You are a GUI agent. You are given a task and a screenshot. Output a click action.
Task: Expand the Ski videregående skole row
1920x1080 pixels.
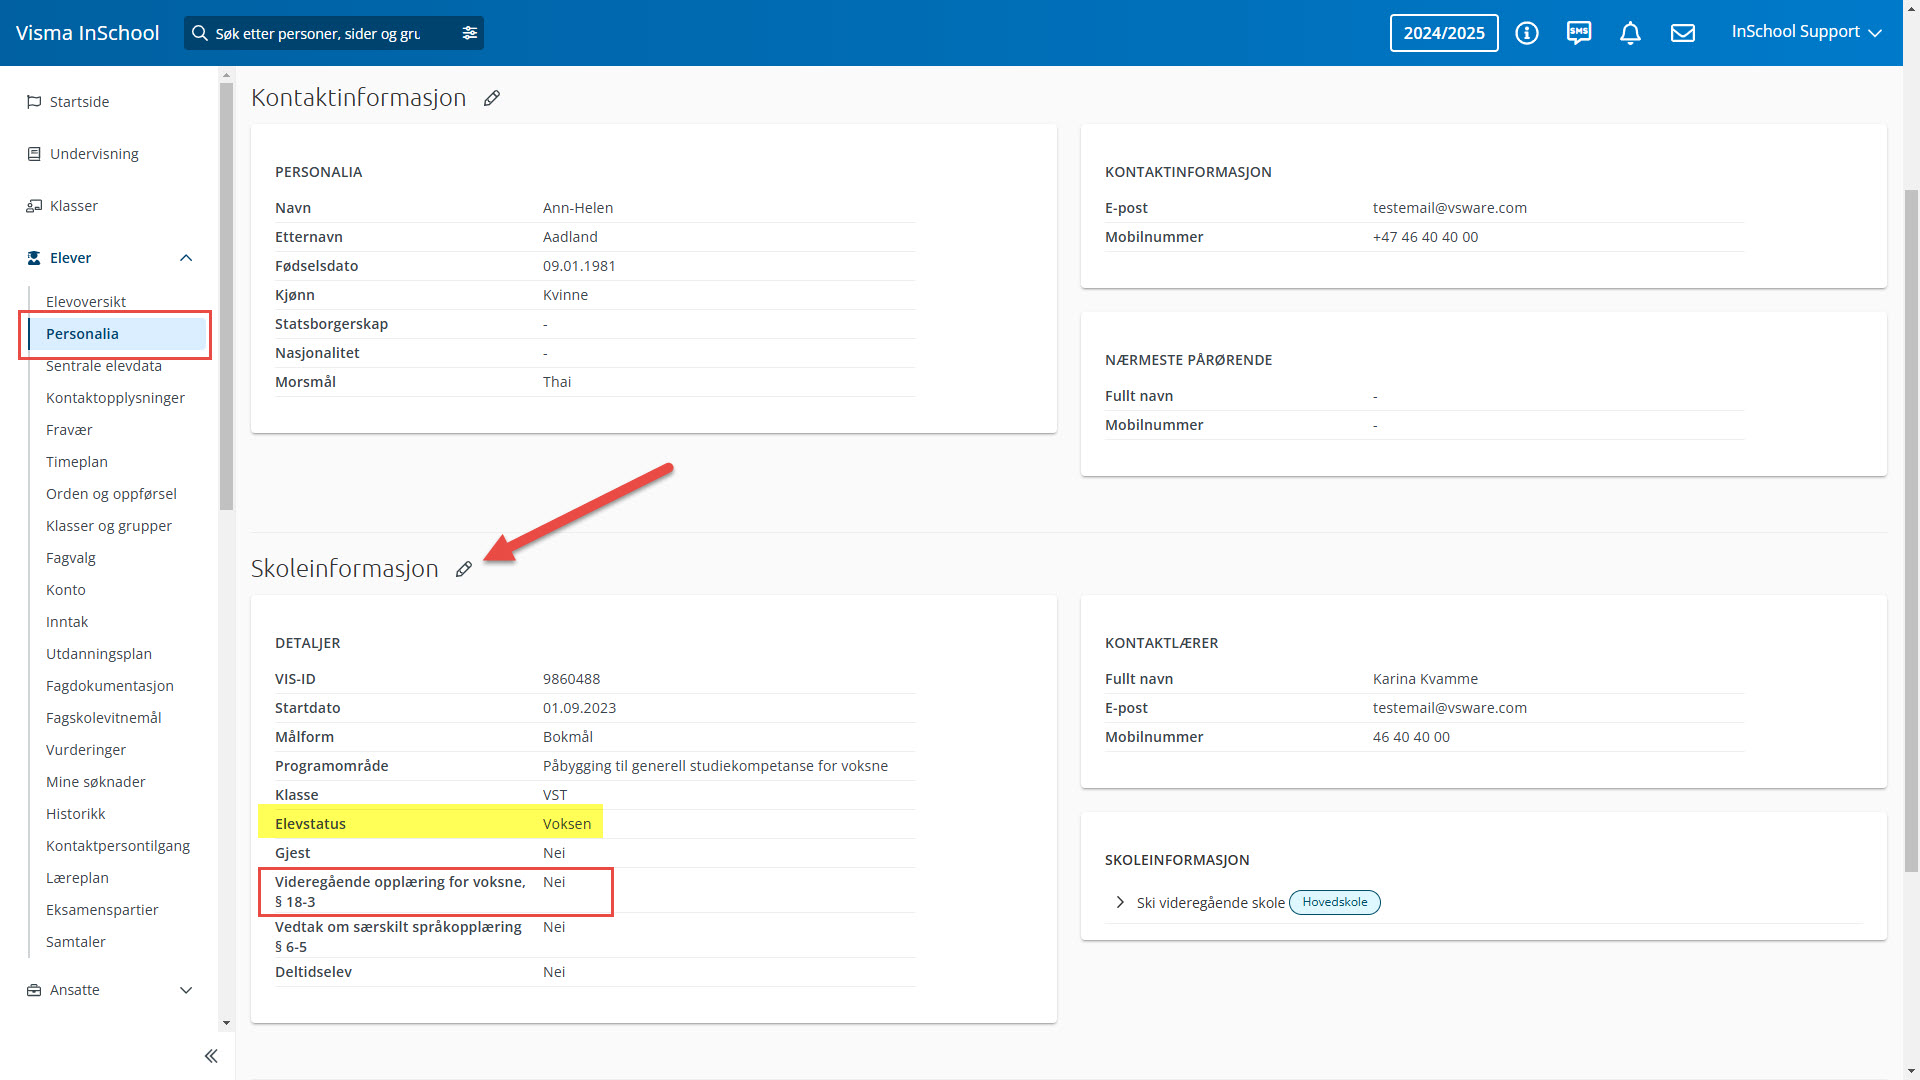1119,902
